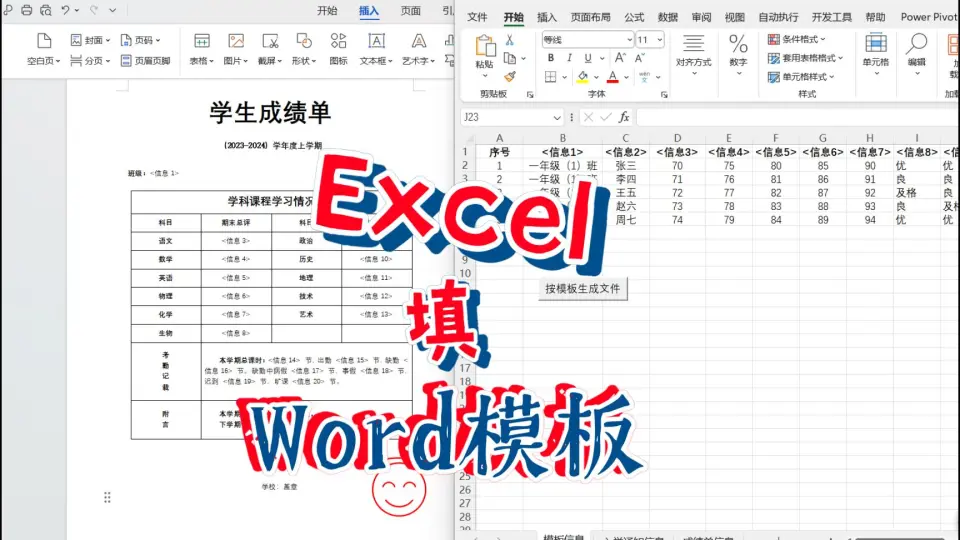Screen dimensions: 960x540
Task: Select the Word 插入 tab
Action: [x=369, y=10]
